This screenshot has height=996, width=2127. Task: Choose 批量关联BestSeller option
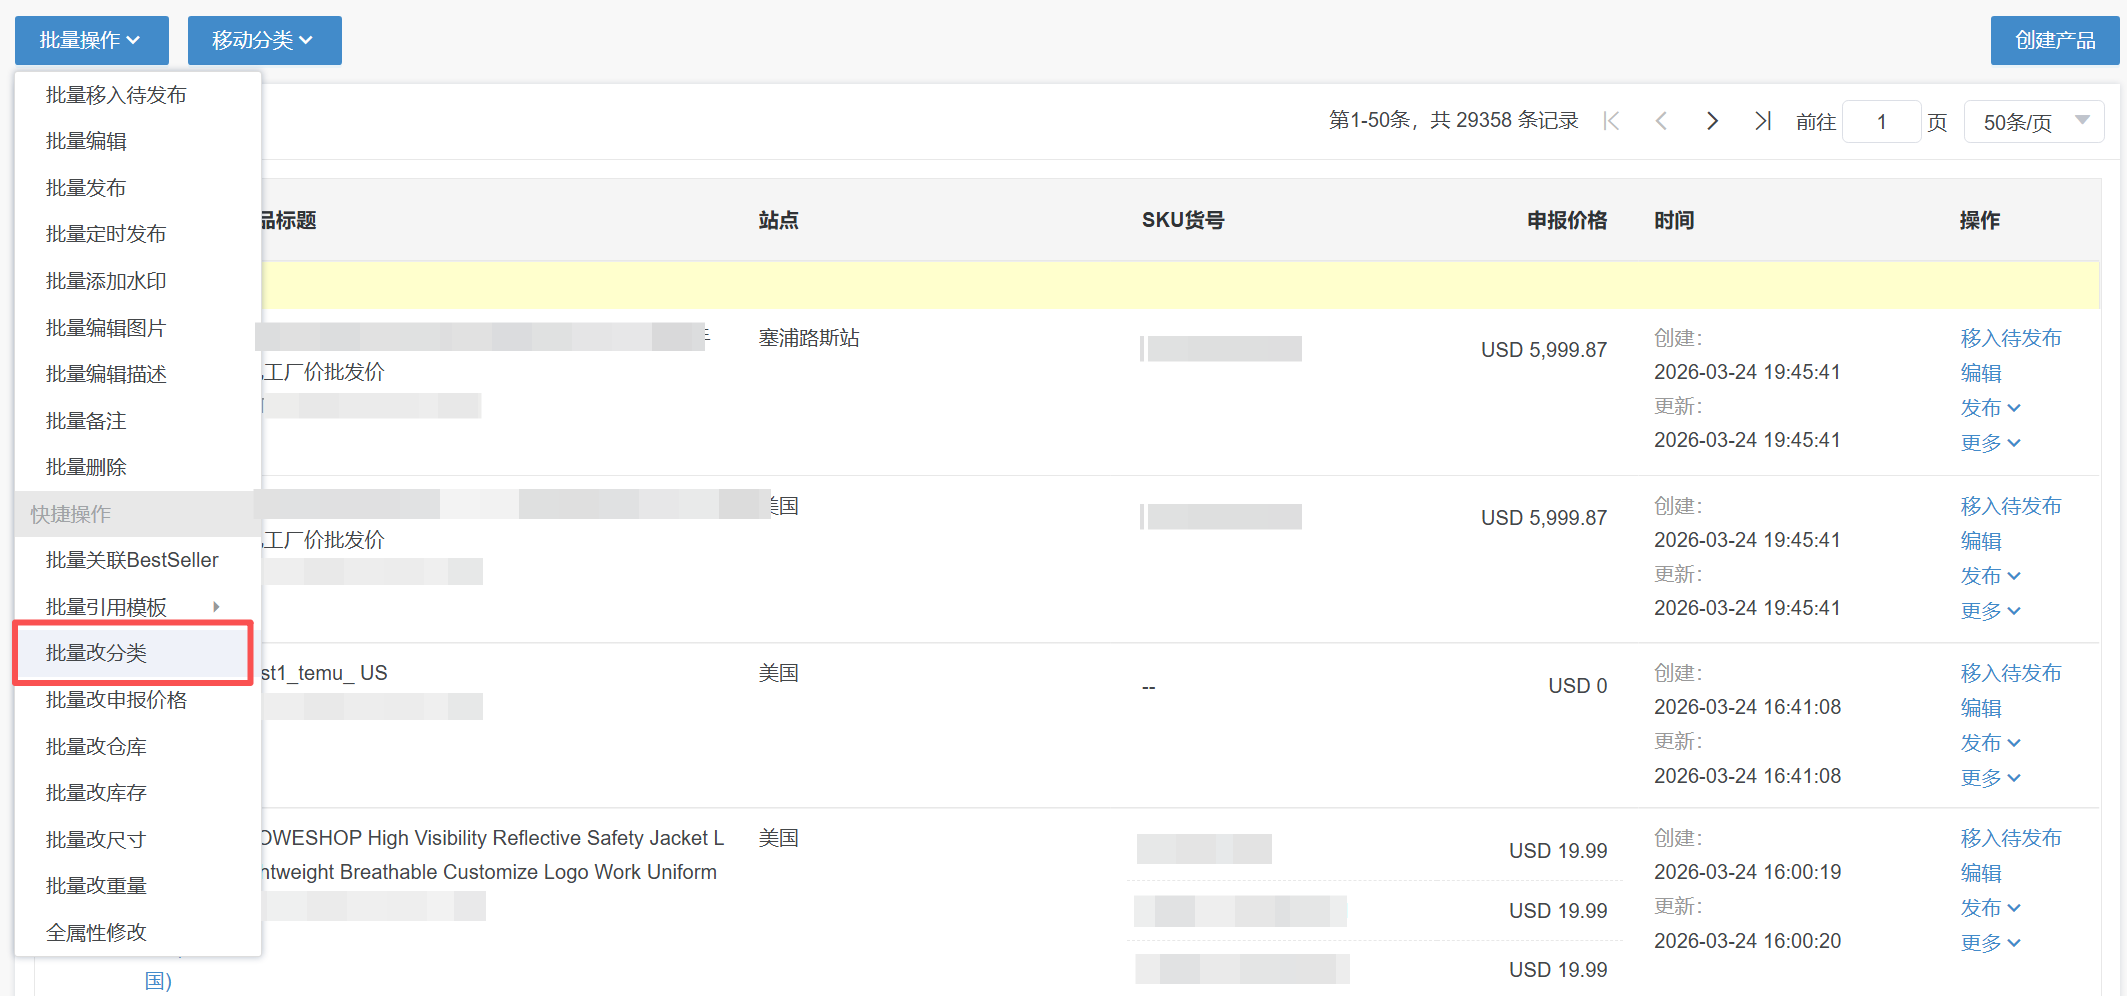132,560
